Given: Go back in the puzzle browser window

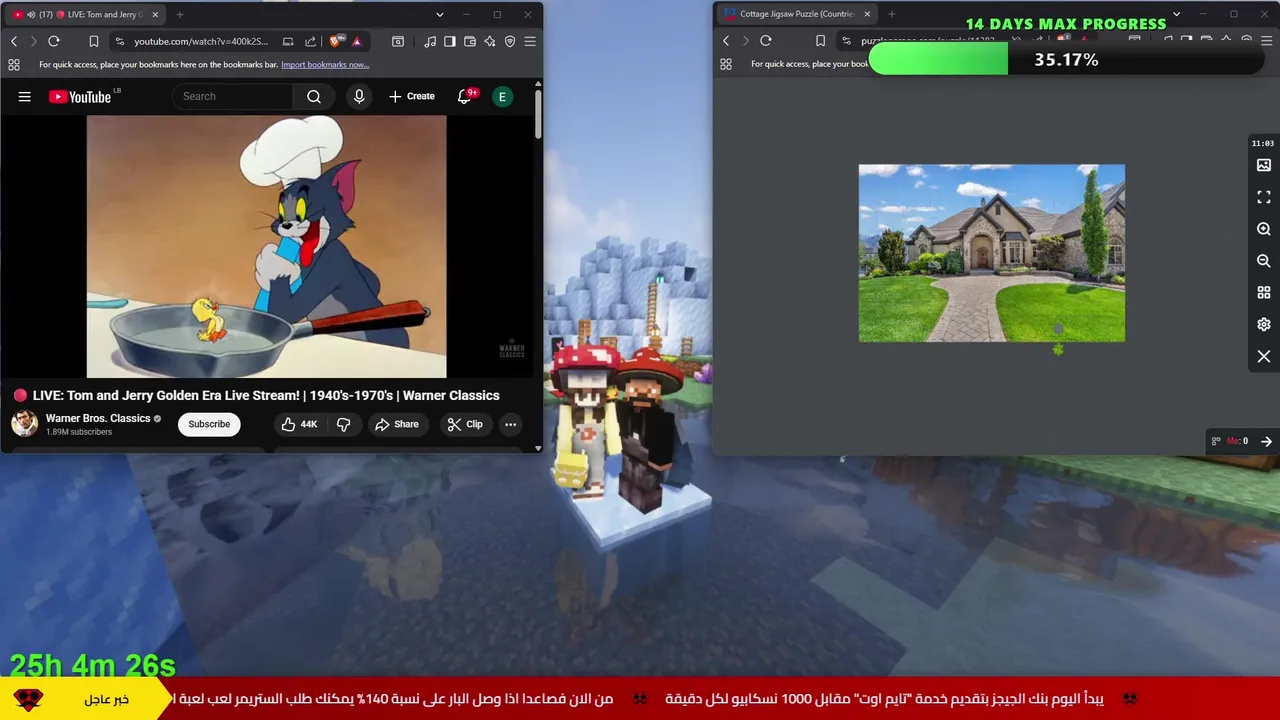Looking at the screenshot, I should coord(726,41).
